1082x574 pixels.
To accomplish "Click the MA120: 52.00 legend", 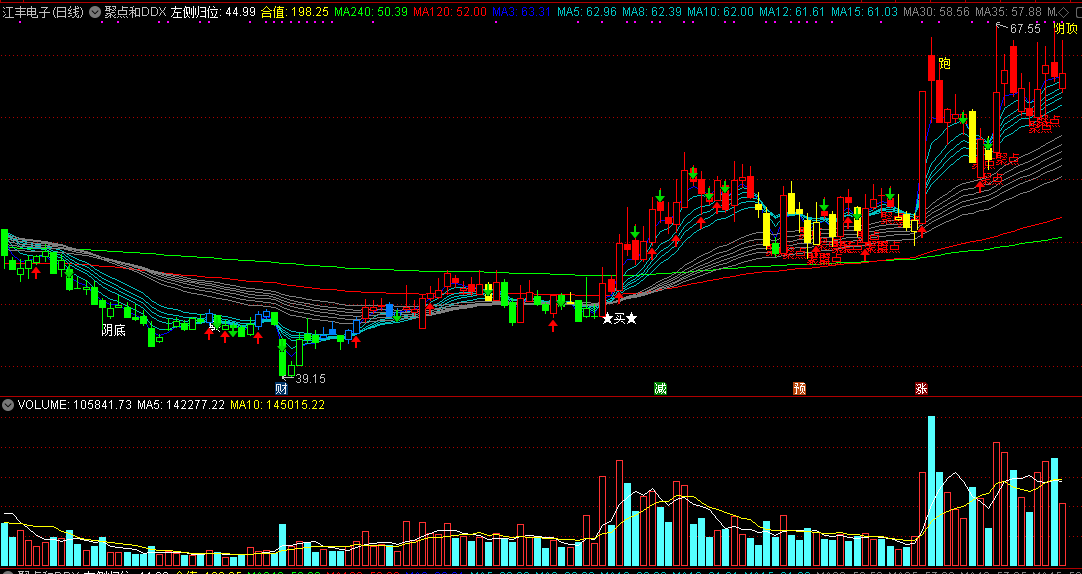I will (449, 12).
